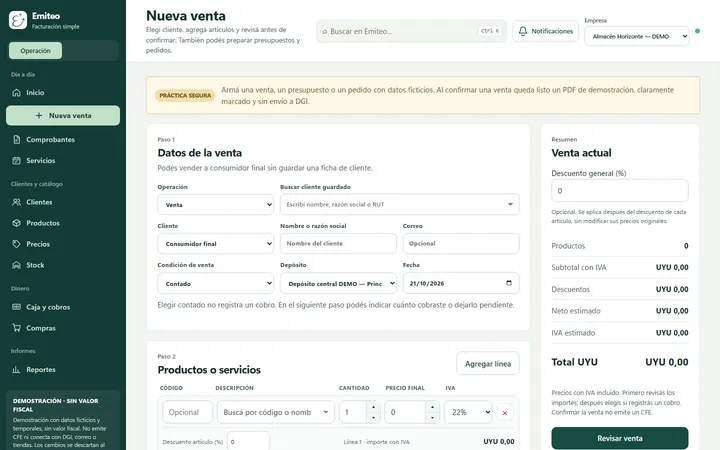Open Depósito dropdown Depósito central DEMO
This screenshot has height=450, width=720.
point(338,283)
